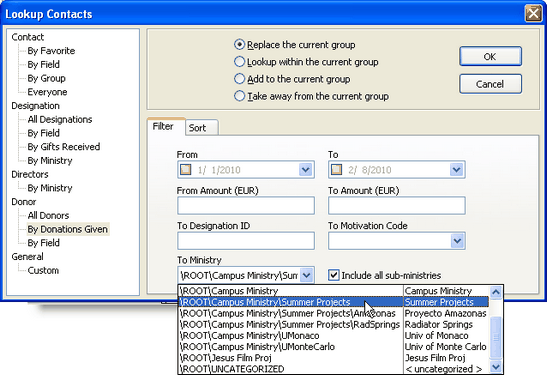Toggle the From date checkbox

click(186, 170)
